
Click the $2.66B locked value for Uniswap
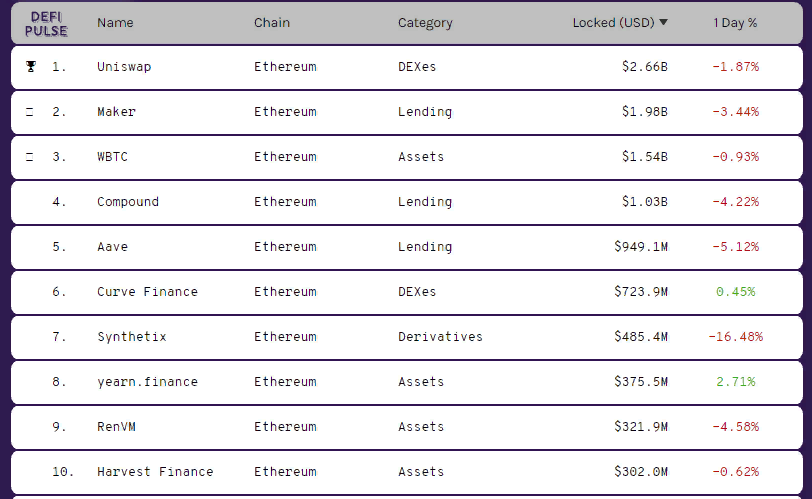click(644, 67)
